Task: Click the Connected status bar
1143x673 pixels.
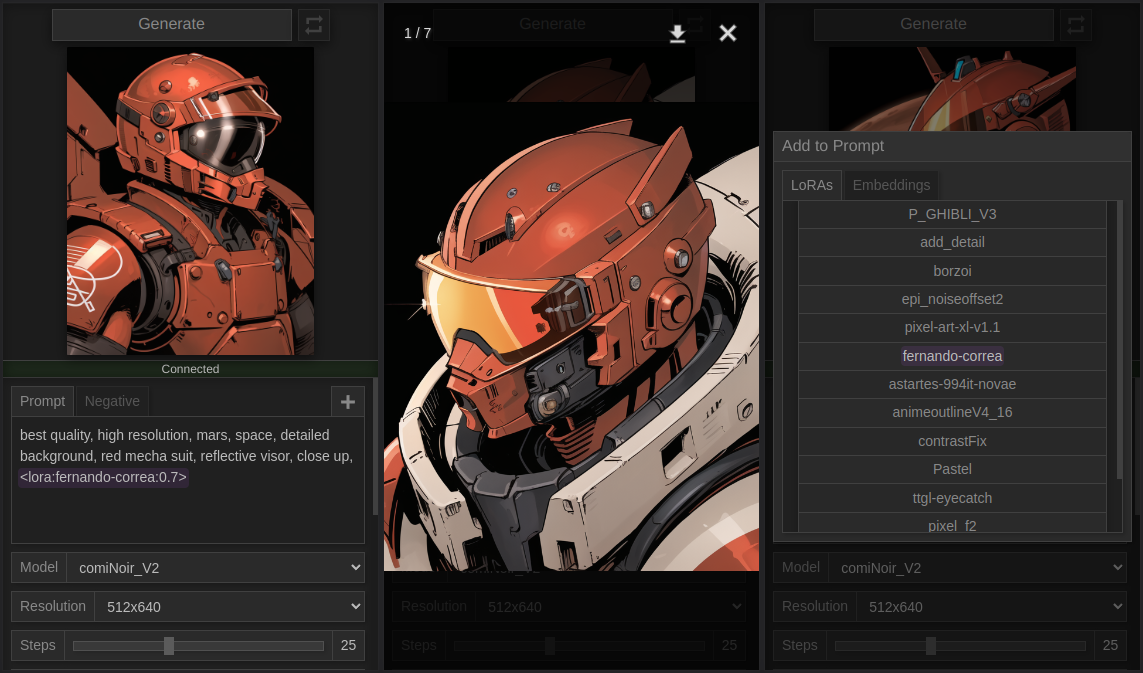Action: [190, 369]
